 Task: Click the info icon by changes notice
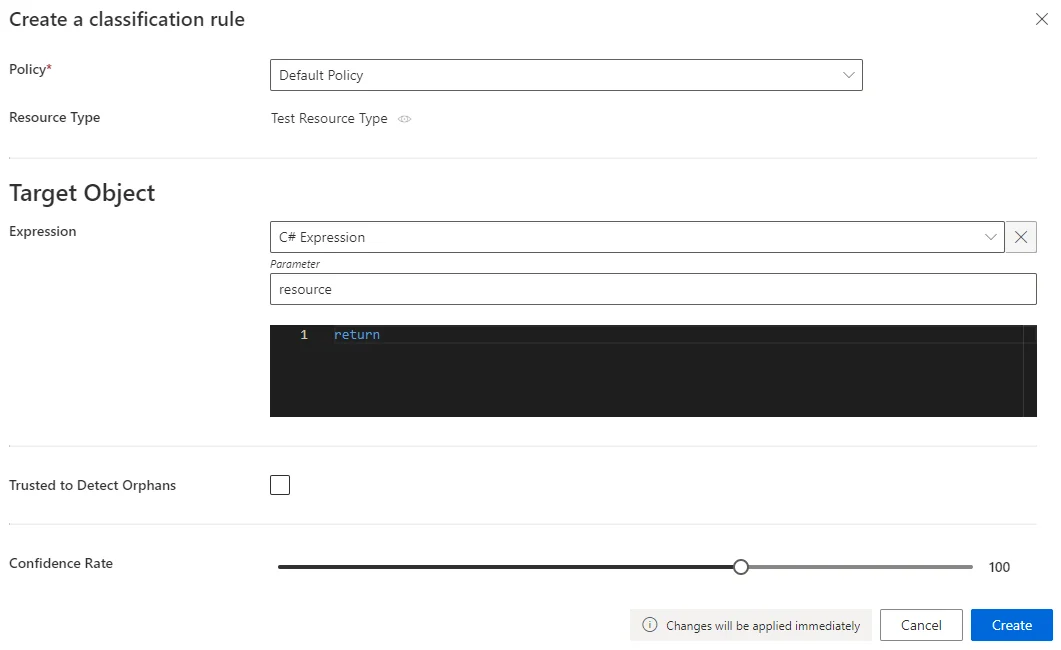tap(650, 625)
